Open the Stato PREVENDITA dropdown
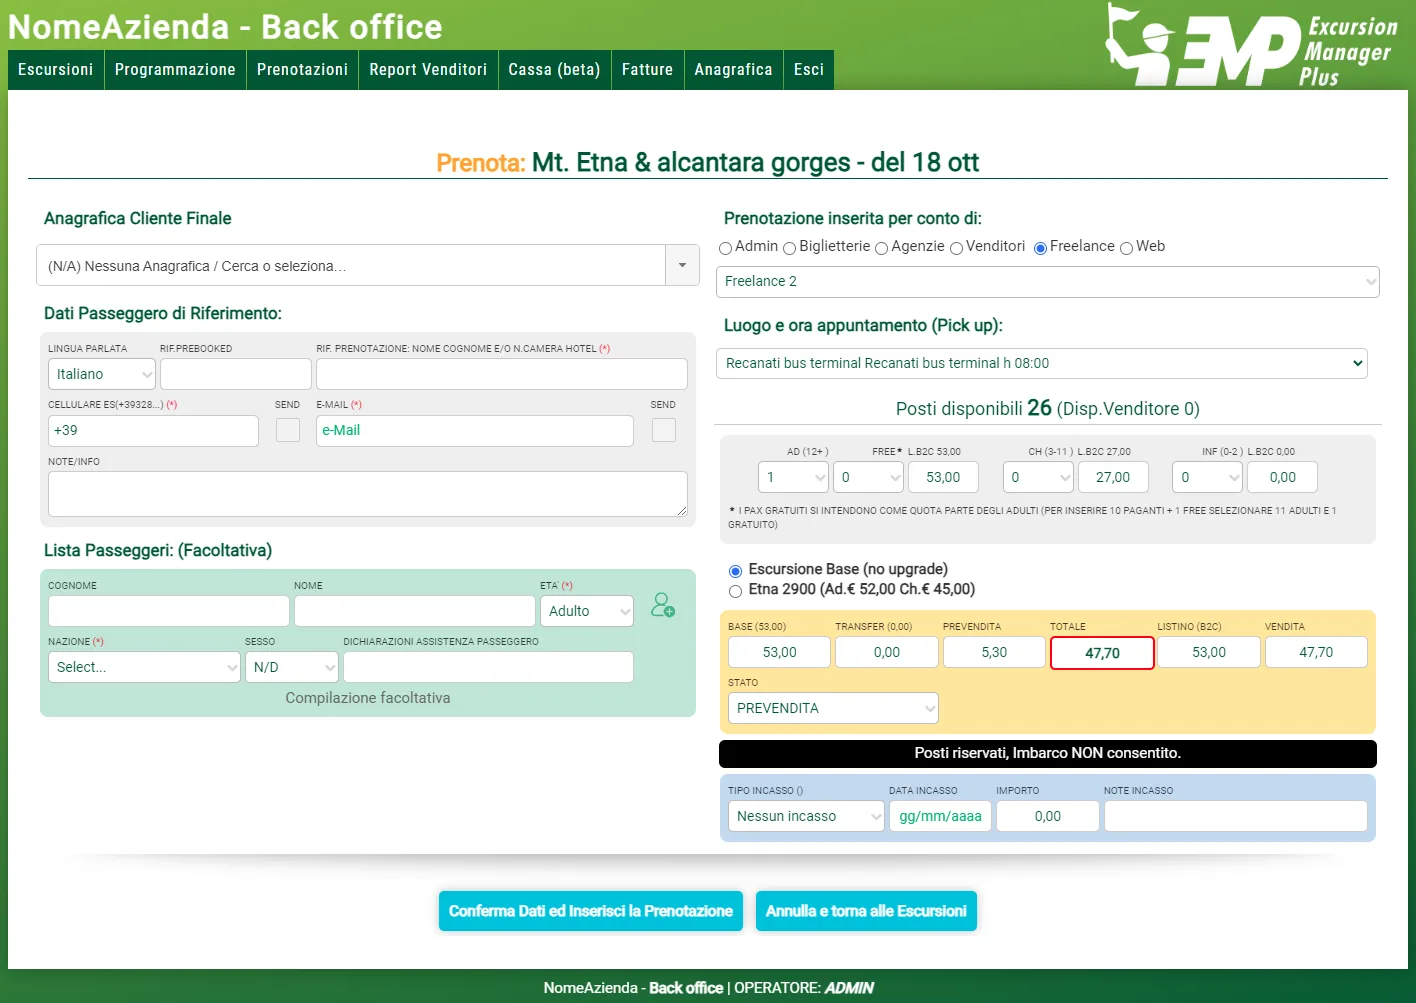Image resolution: width=1416 pixels, height=1003 pixels. 833,708
